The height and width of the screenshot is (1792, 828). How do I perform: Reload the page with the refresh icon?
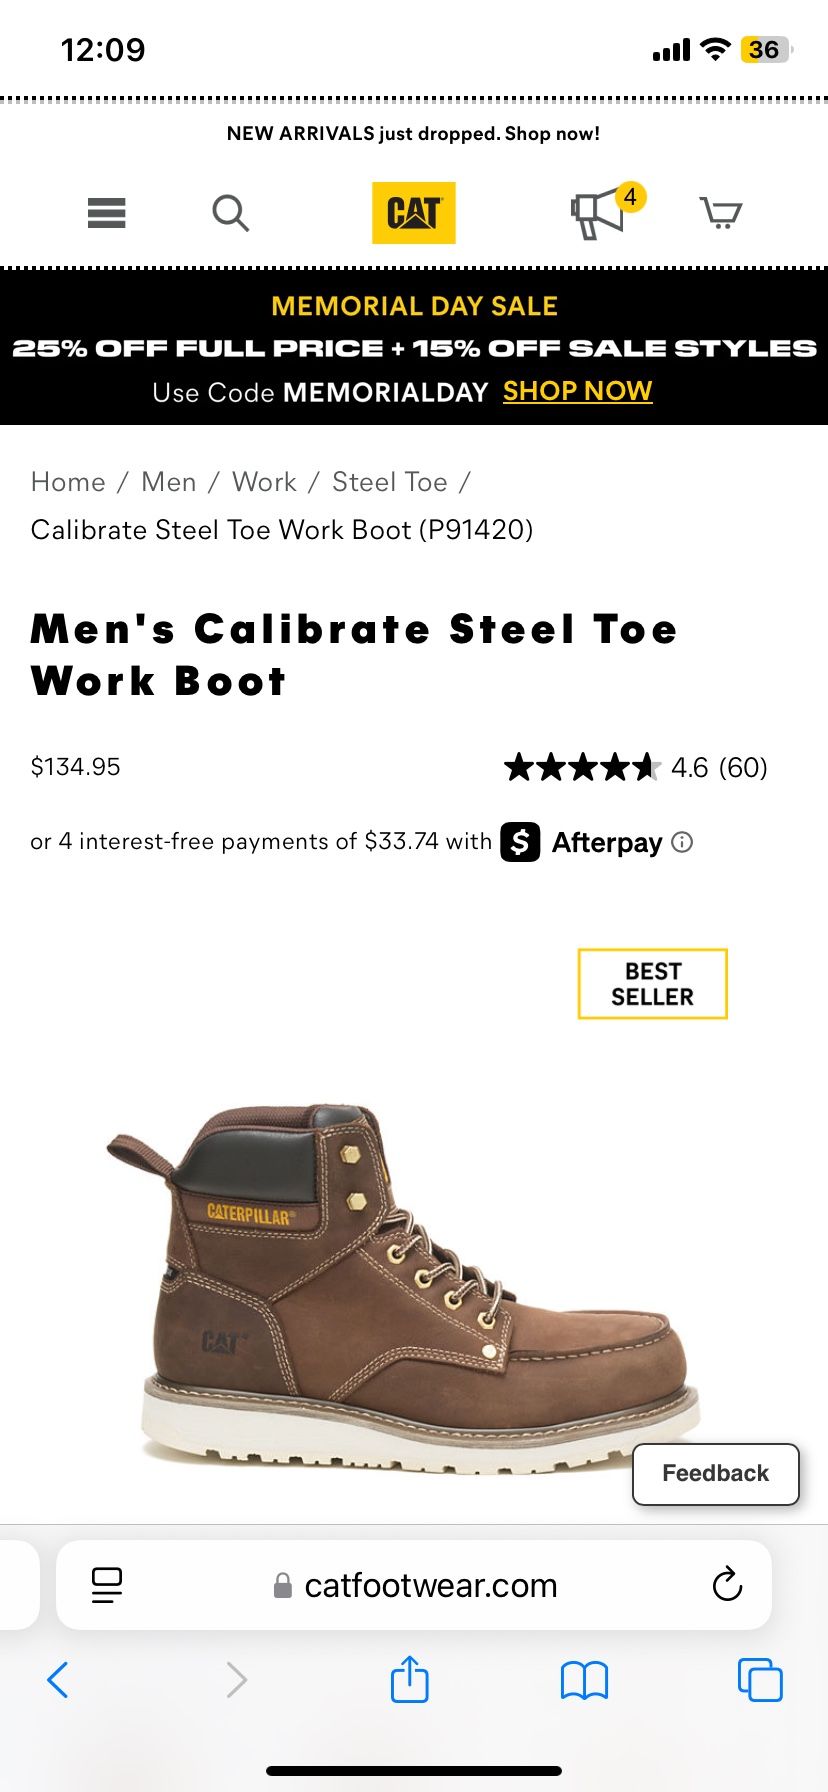[x=728, y=1584]
